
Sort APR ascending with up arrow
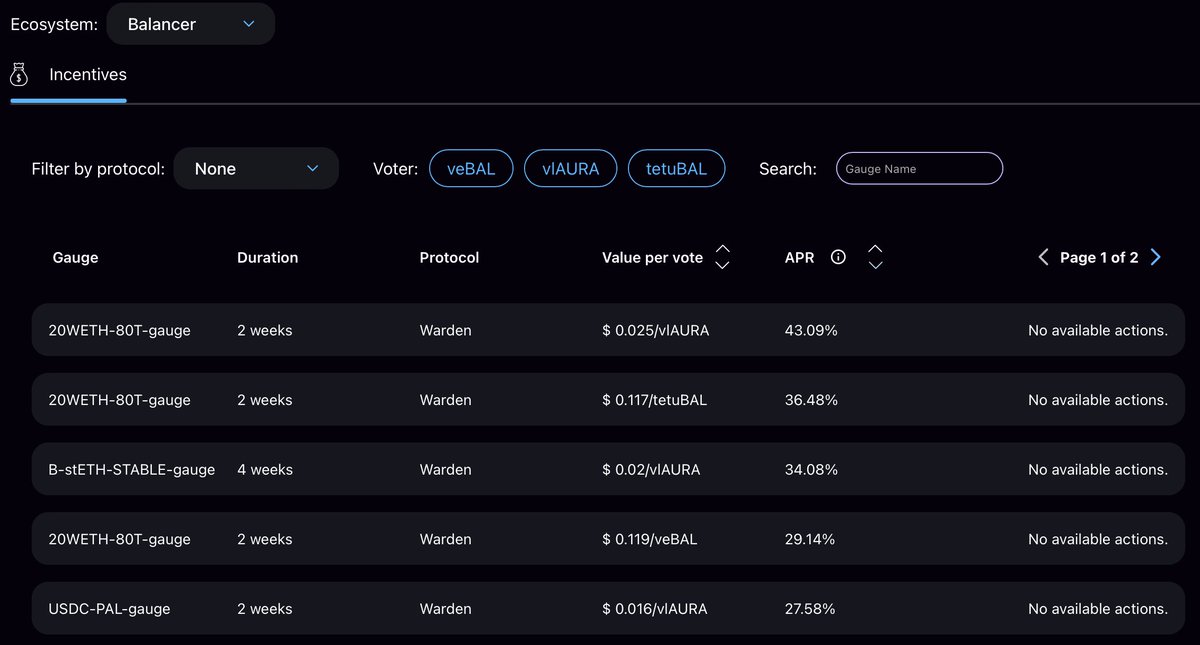click(875, 249)
